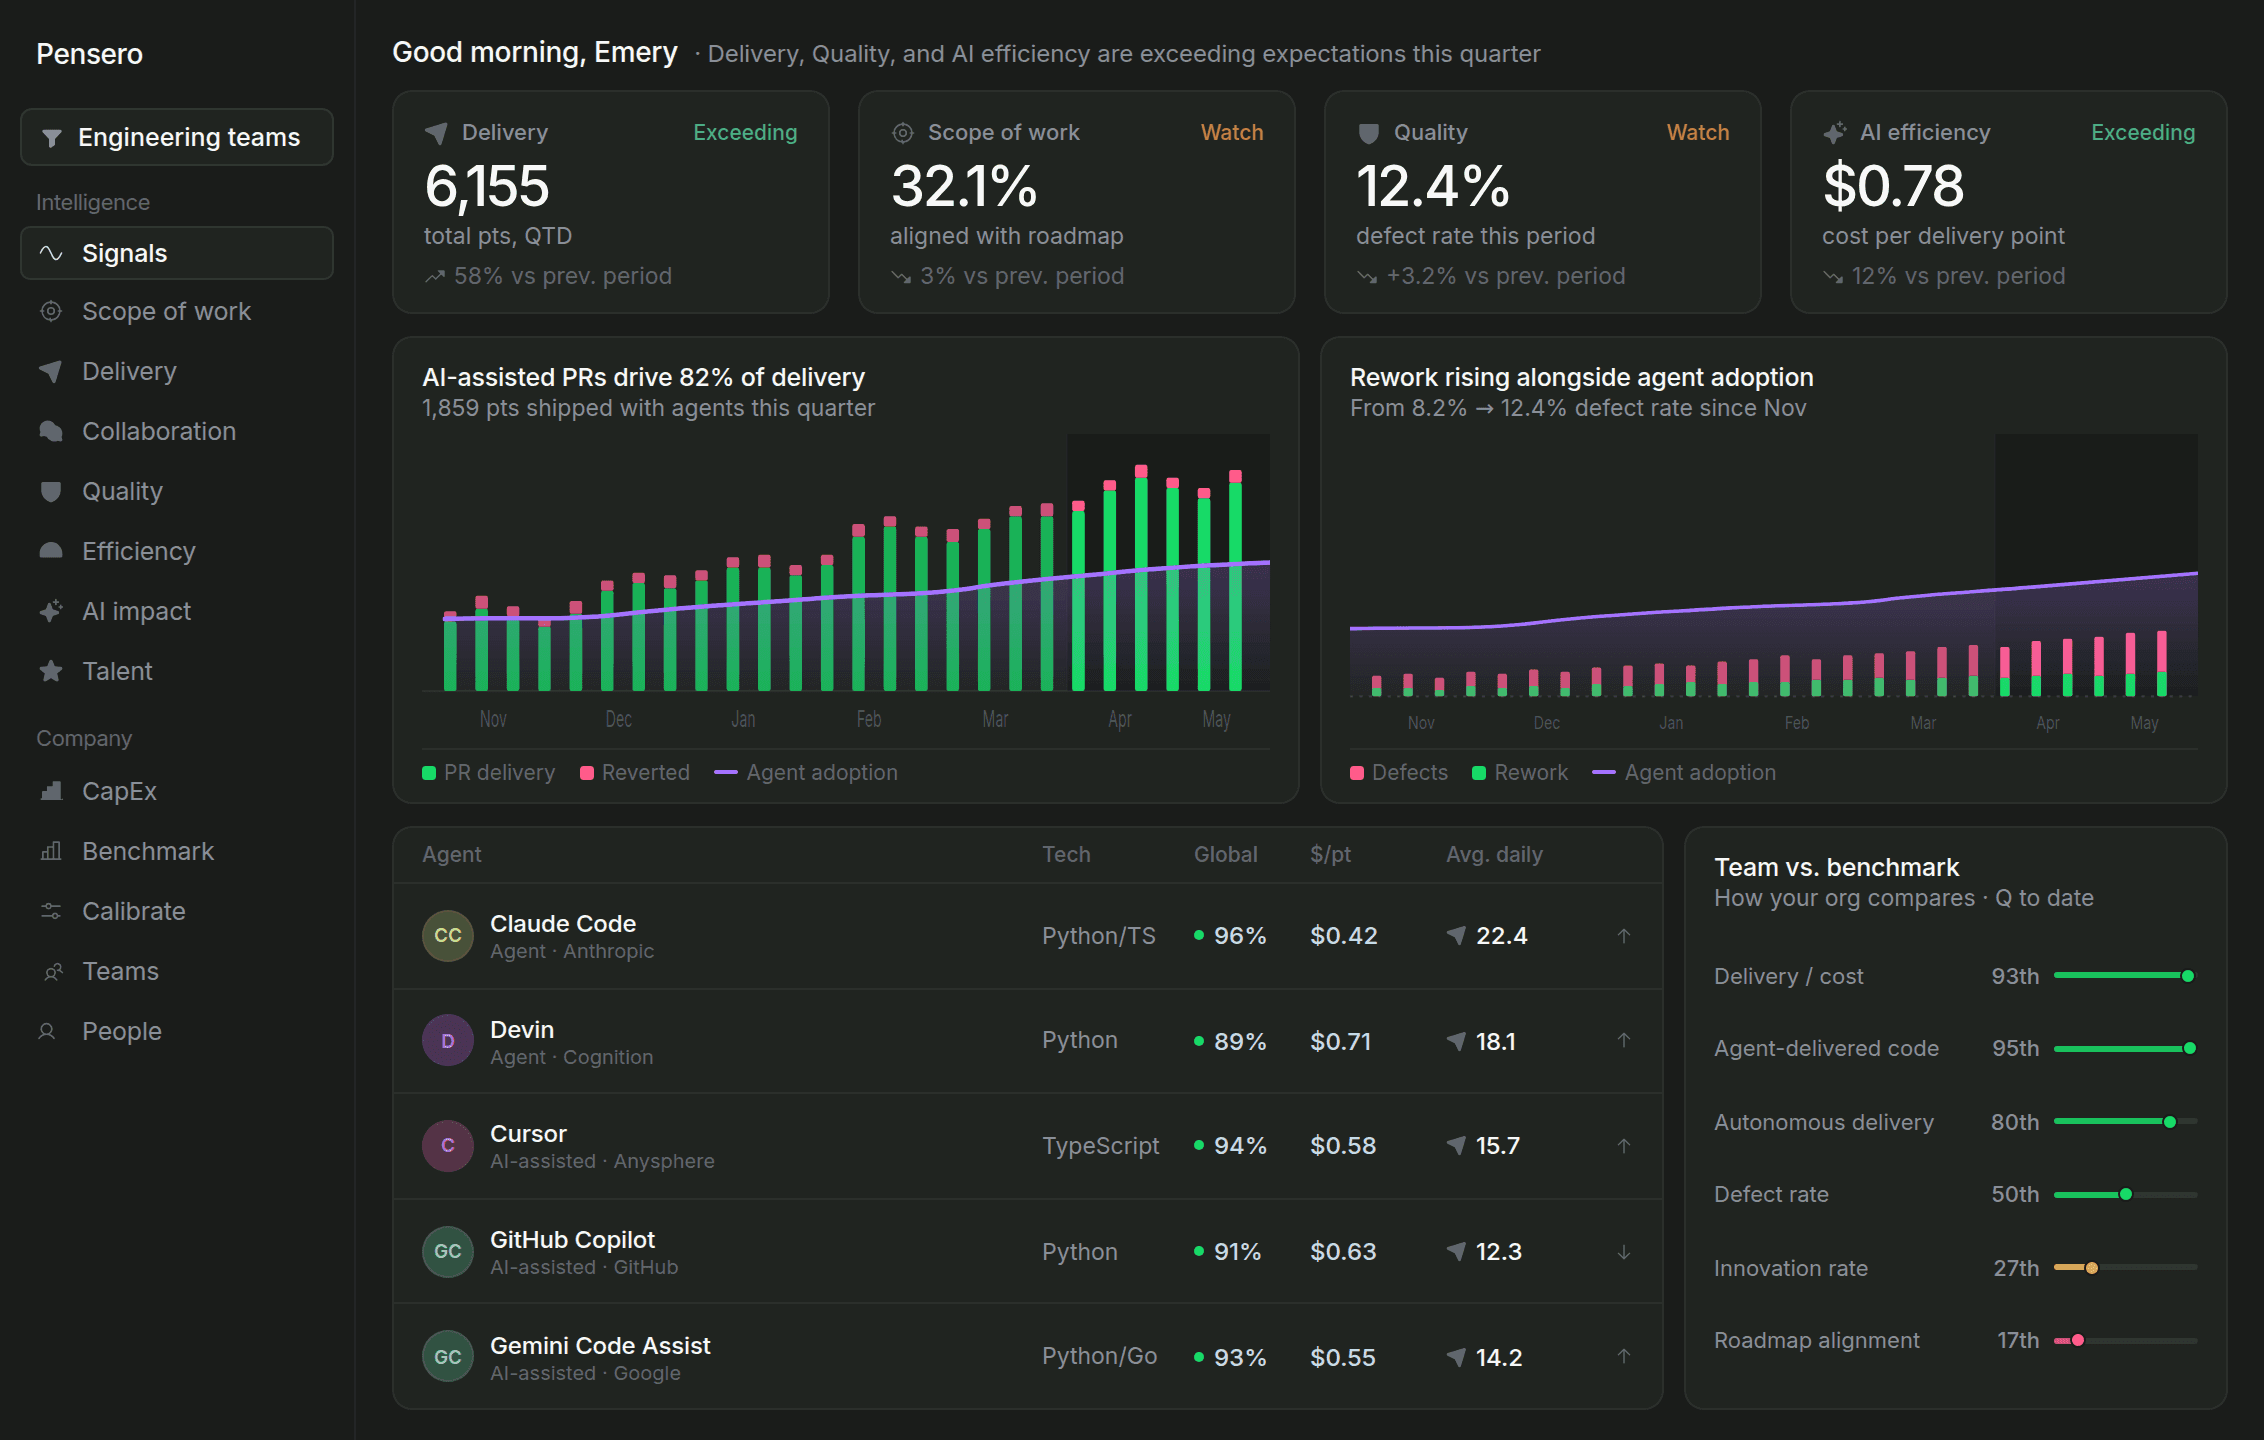This screenshot has width=2264, height=1440.
Task: Toggle Reverted legend item
Action: click(635, 772)
